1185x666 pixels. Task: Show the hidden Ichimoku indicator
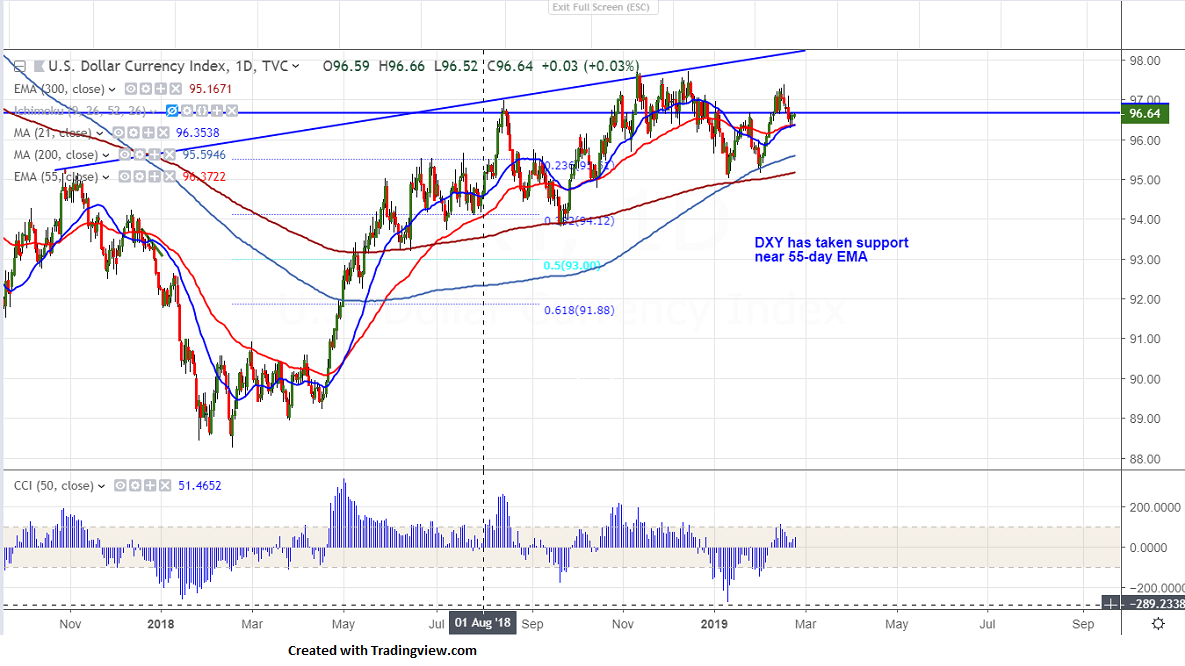[172, 111]
